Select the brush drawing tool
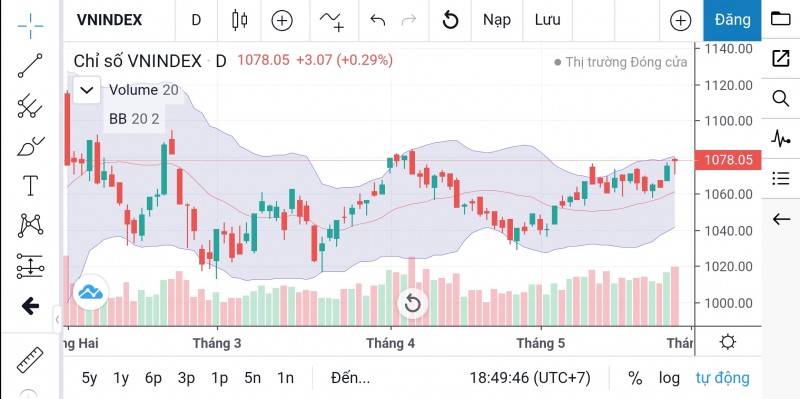This screenshot has width=800, height=399. point(31,145)
